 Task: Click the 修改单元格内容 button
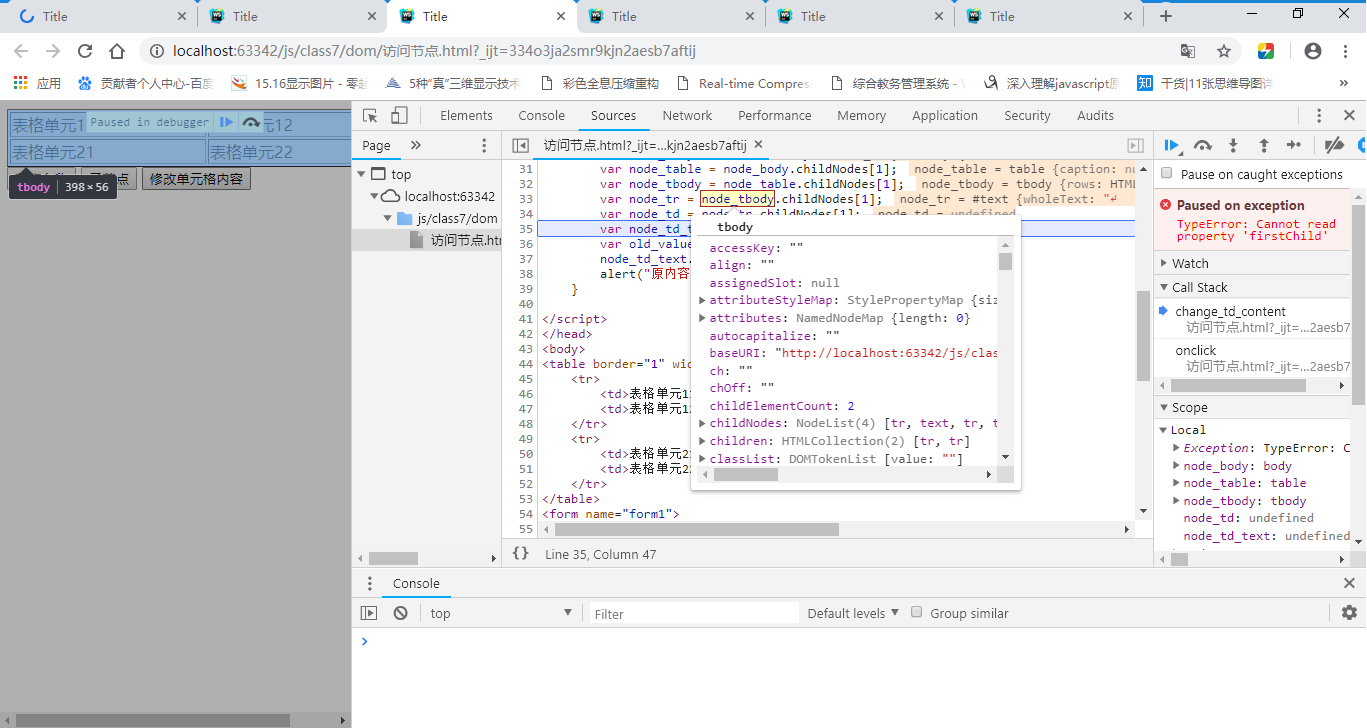coord(196,179)
